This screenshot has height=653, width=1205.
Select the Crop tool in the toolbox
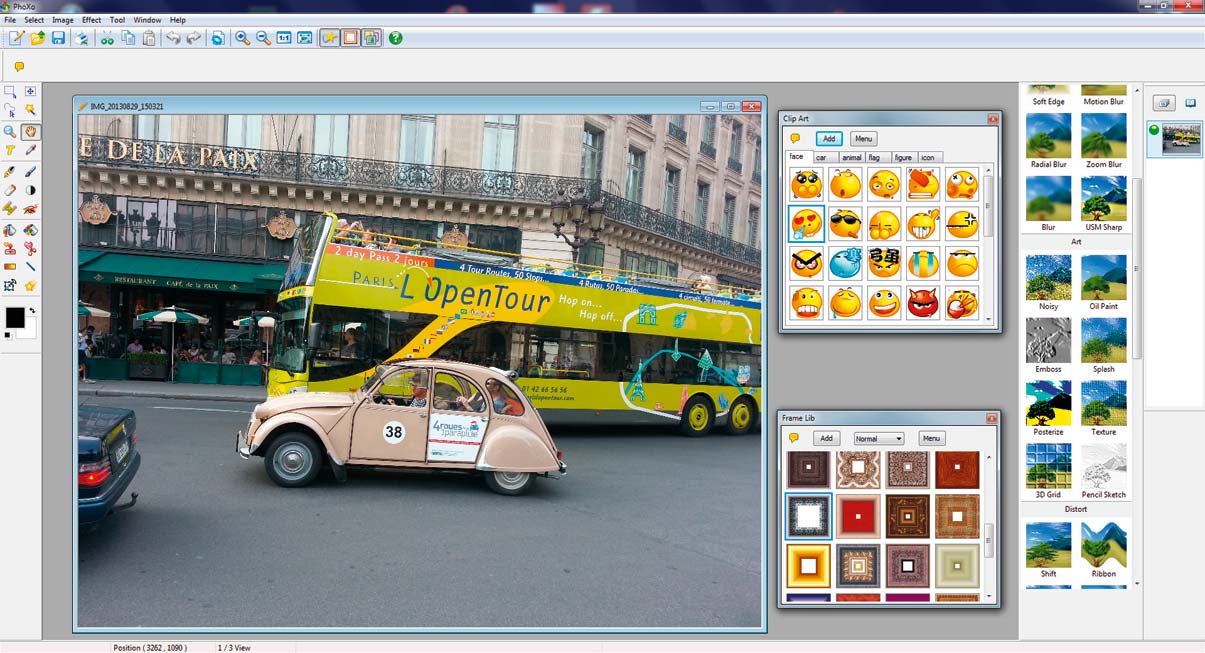pyautogui.click(x=10, y=286)
